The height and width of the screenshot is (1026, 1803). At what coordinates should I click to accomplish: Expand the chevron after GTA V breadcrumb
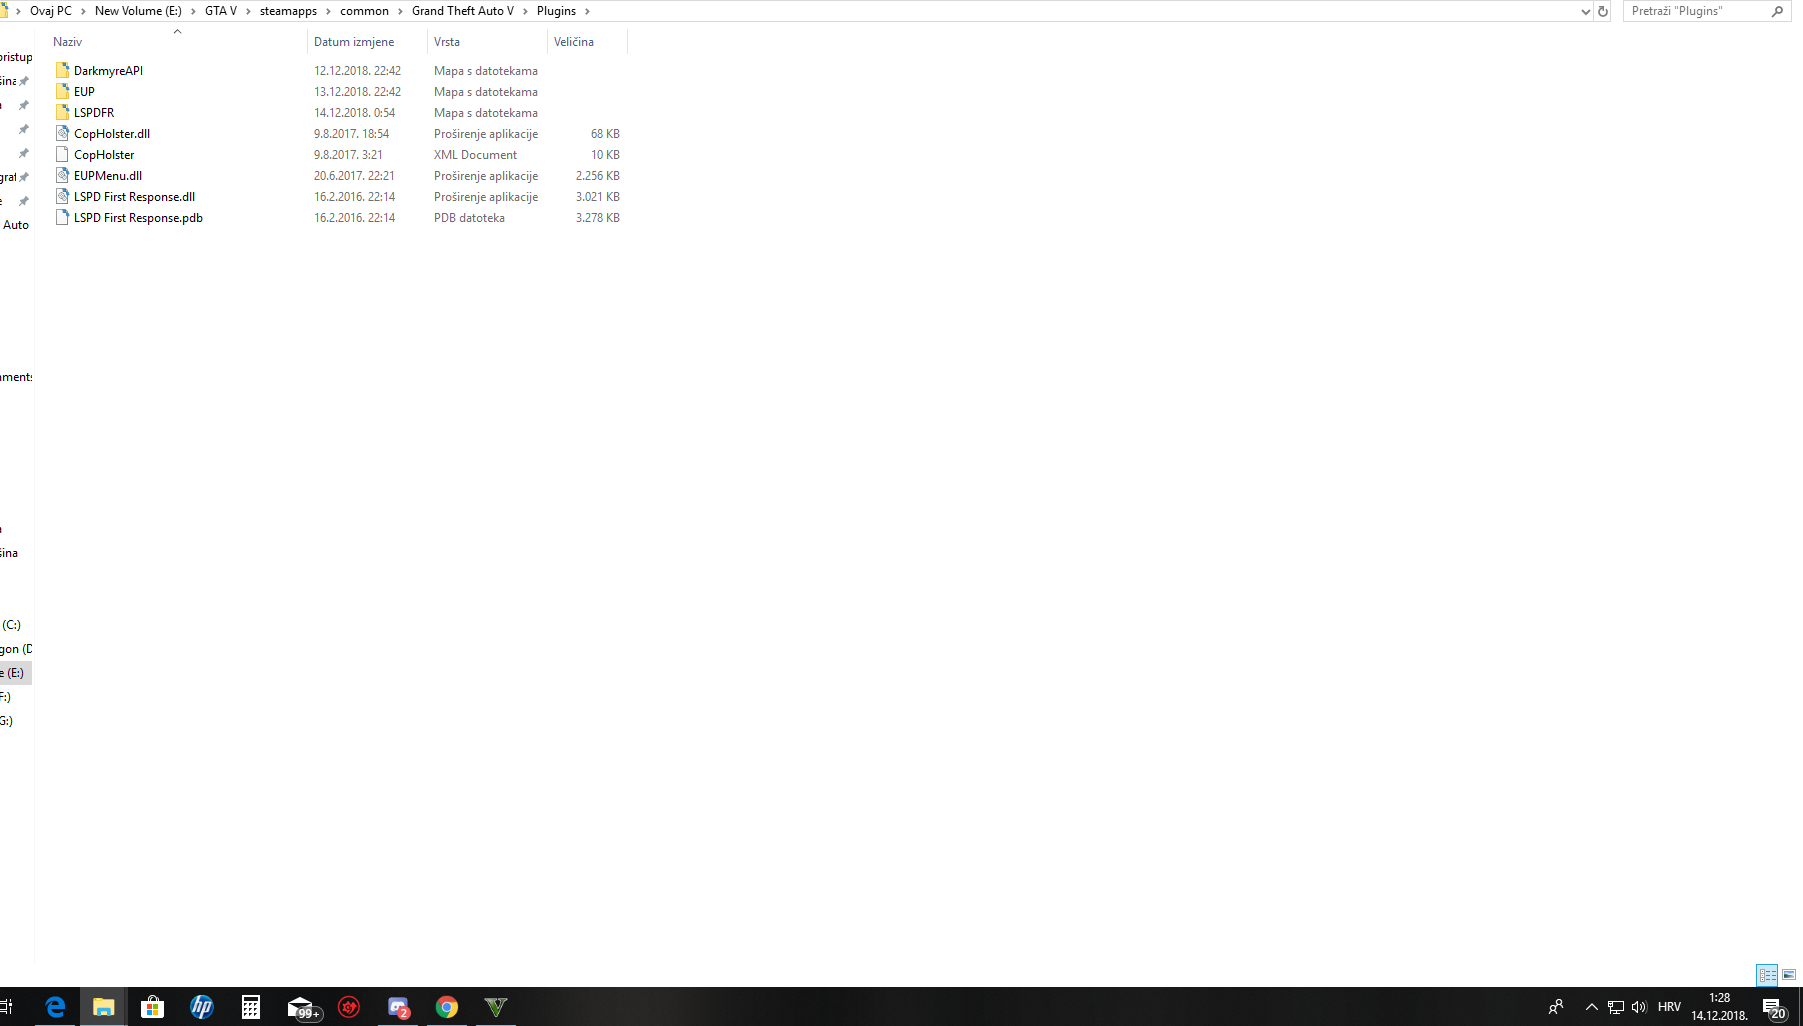pos(248,11)
